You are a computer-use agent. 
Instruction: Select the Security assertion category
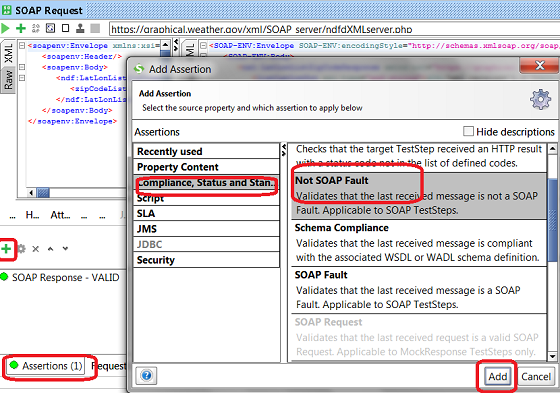206,260
